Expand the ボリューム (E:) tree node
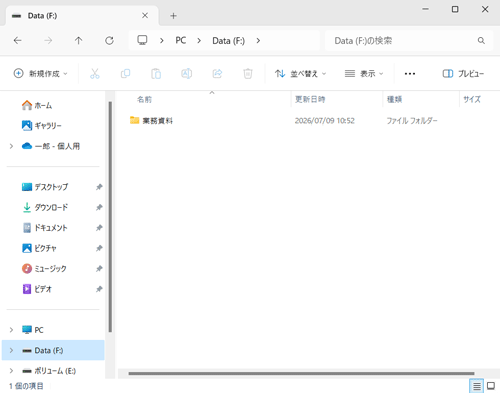The image size is (500, 393). tap(11, 371)
